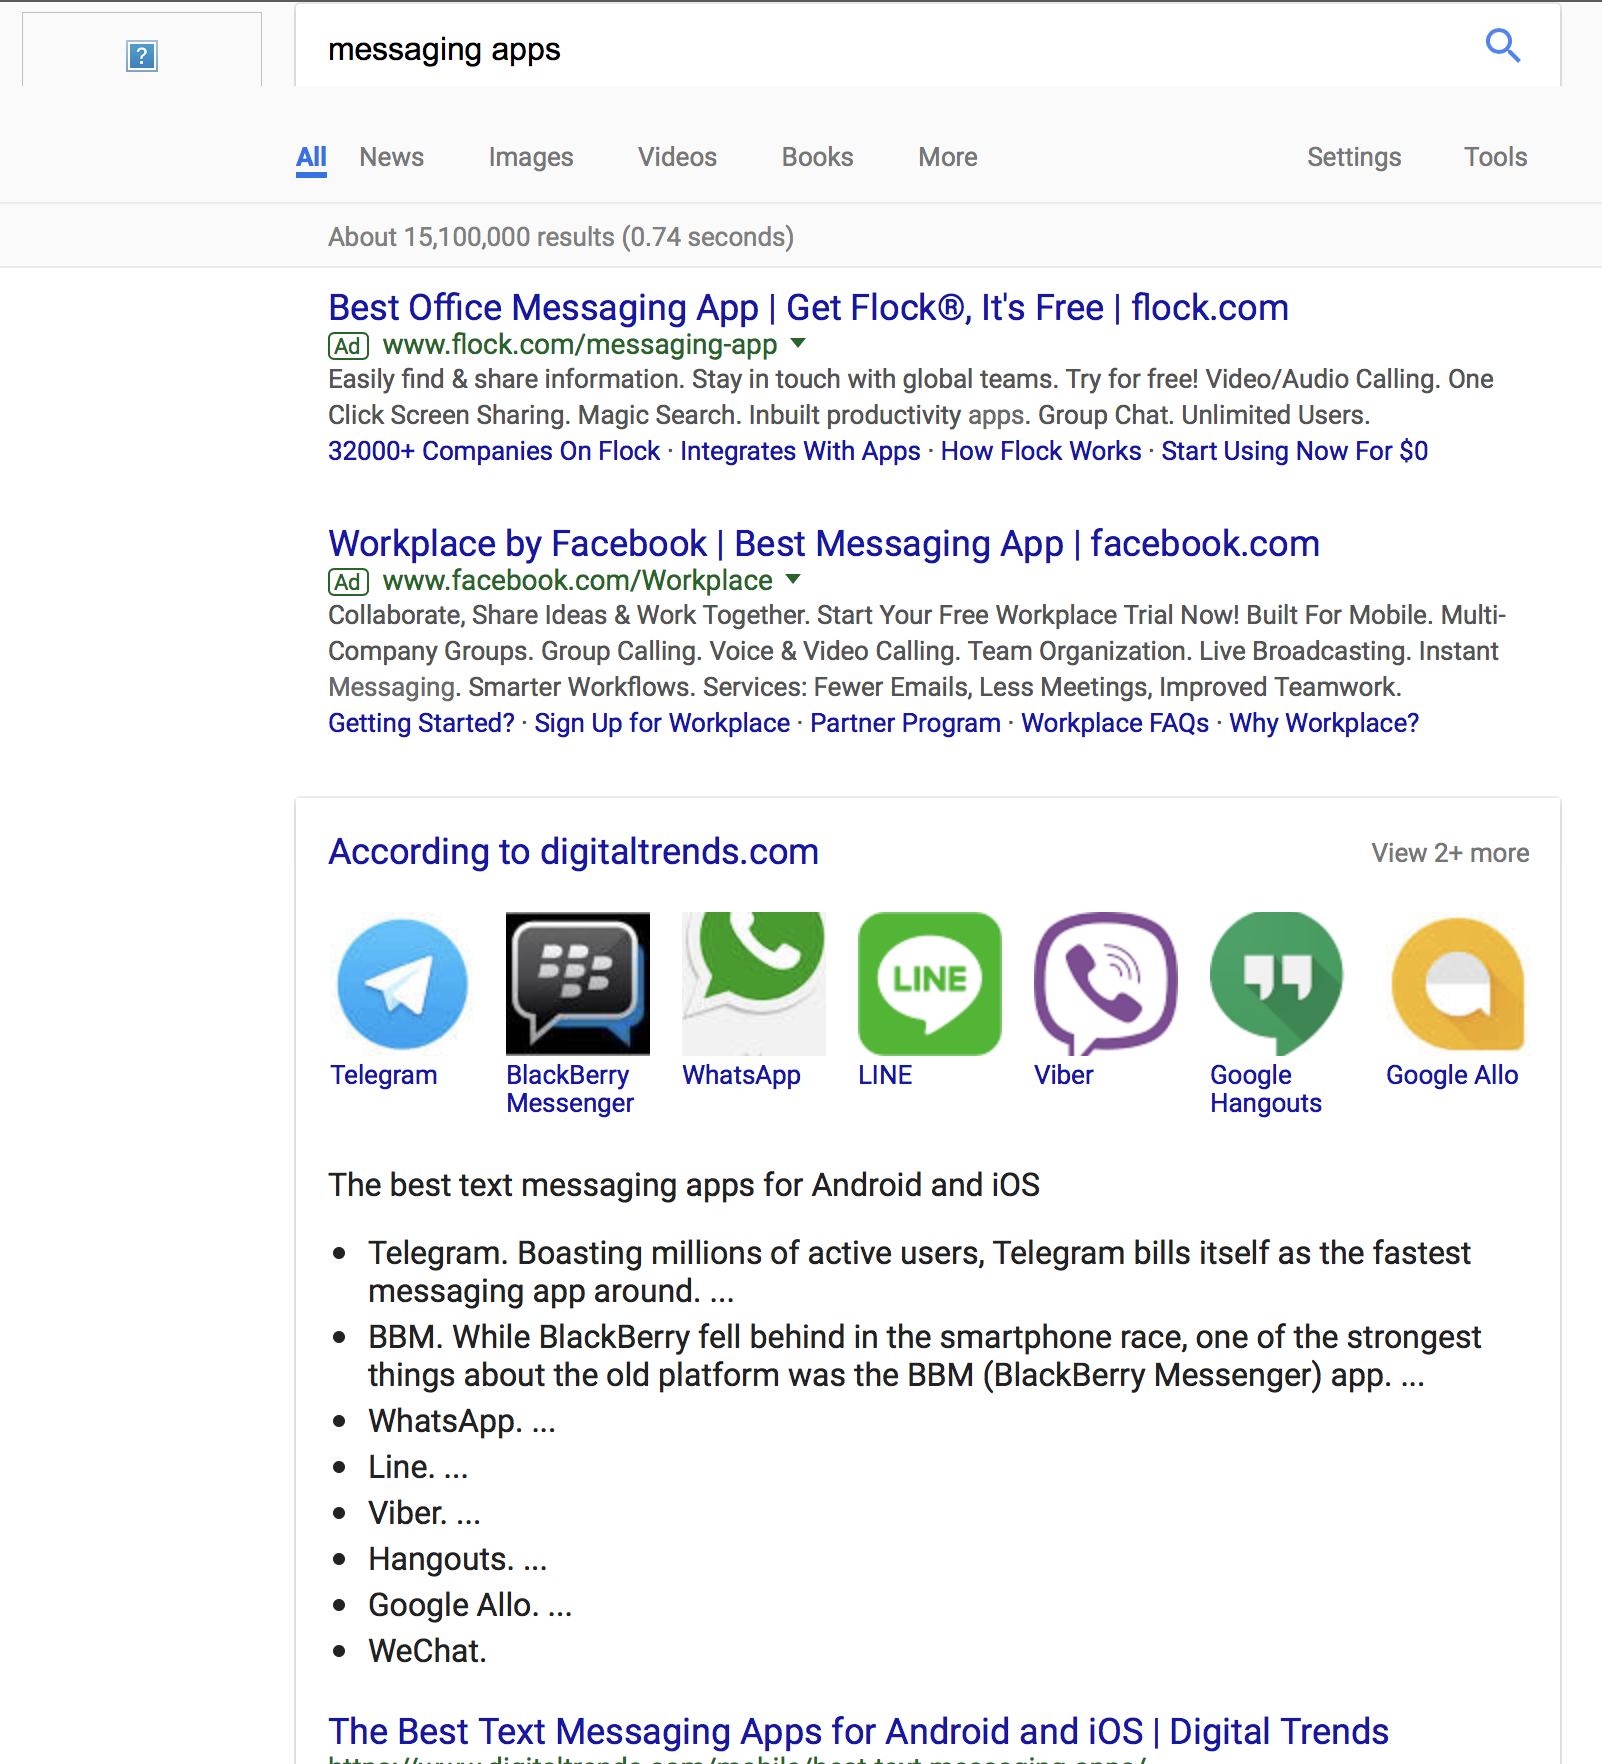The width and height of the screenshot is (1602, 1764).
Task: Open the Telegram app icon
Action: coord(402,984)
